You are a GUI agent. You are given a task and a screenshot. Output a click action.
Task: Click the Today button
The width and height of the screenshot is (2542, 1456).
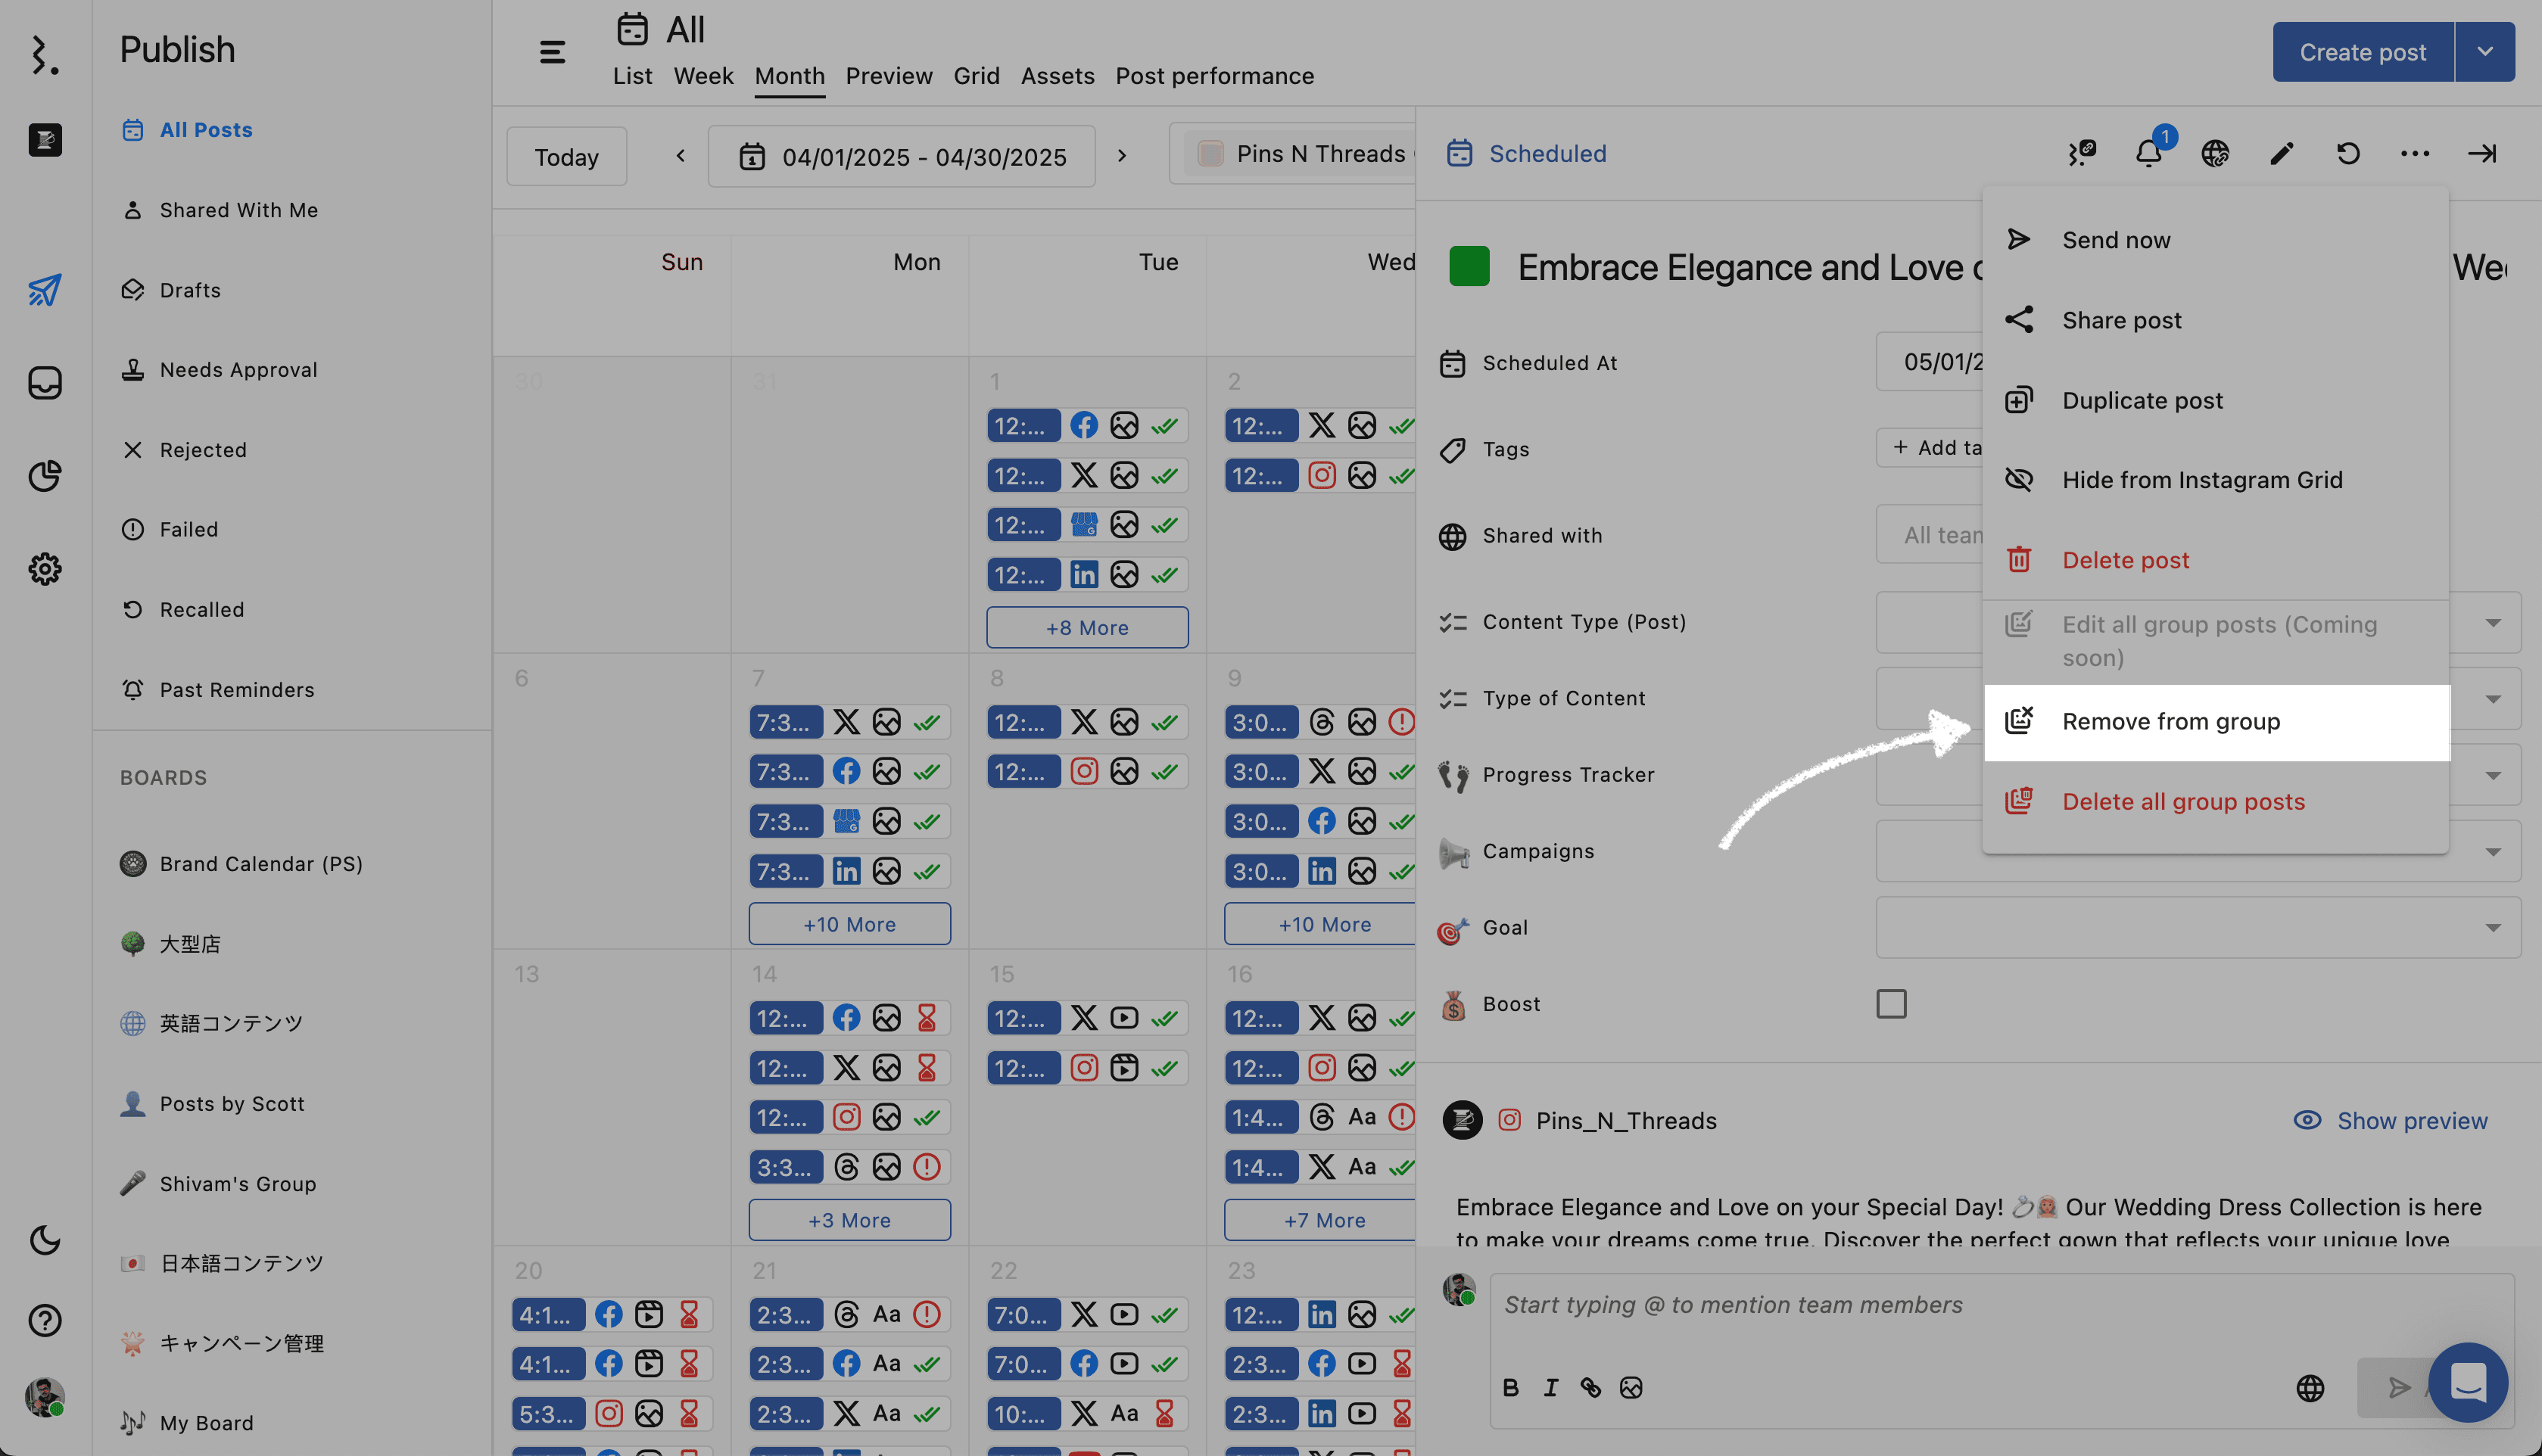pyautogui.click(x=566, y=157)
